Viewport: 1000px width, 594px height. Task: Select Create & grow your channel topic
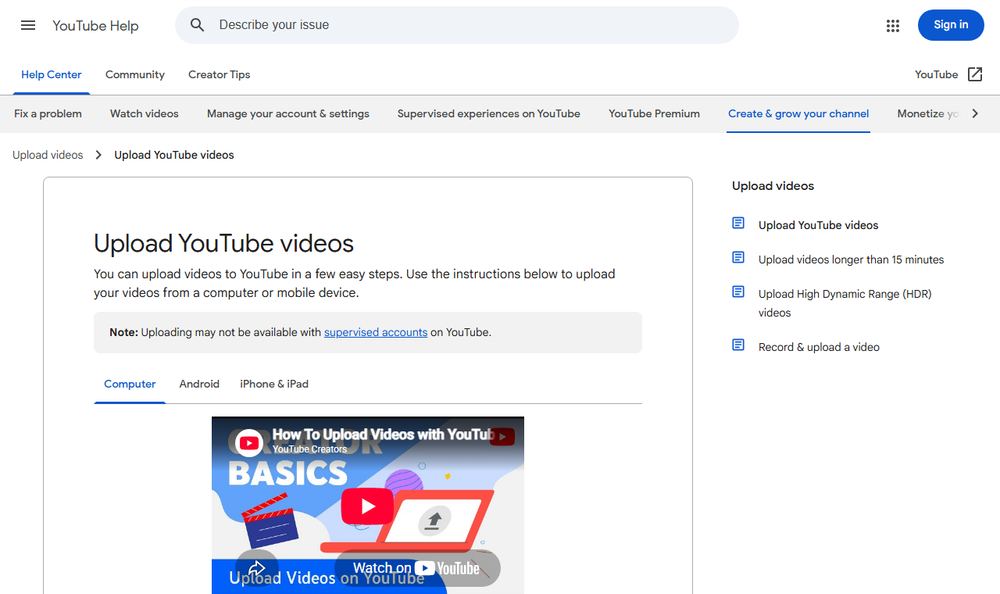[798, 114]
